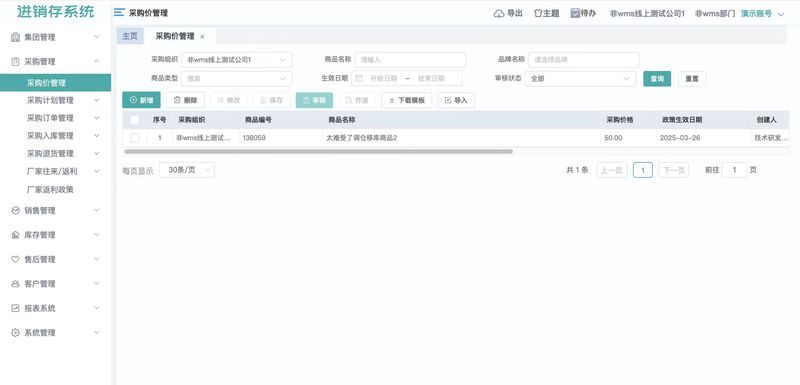Click the 采购管理 clipboard icon in sidebar
The height and width of the screenshot is (385, 800).
15,62
